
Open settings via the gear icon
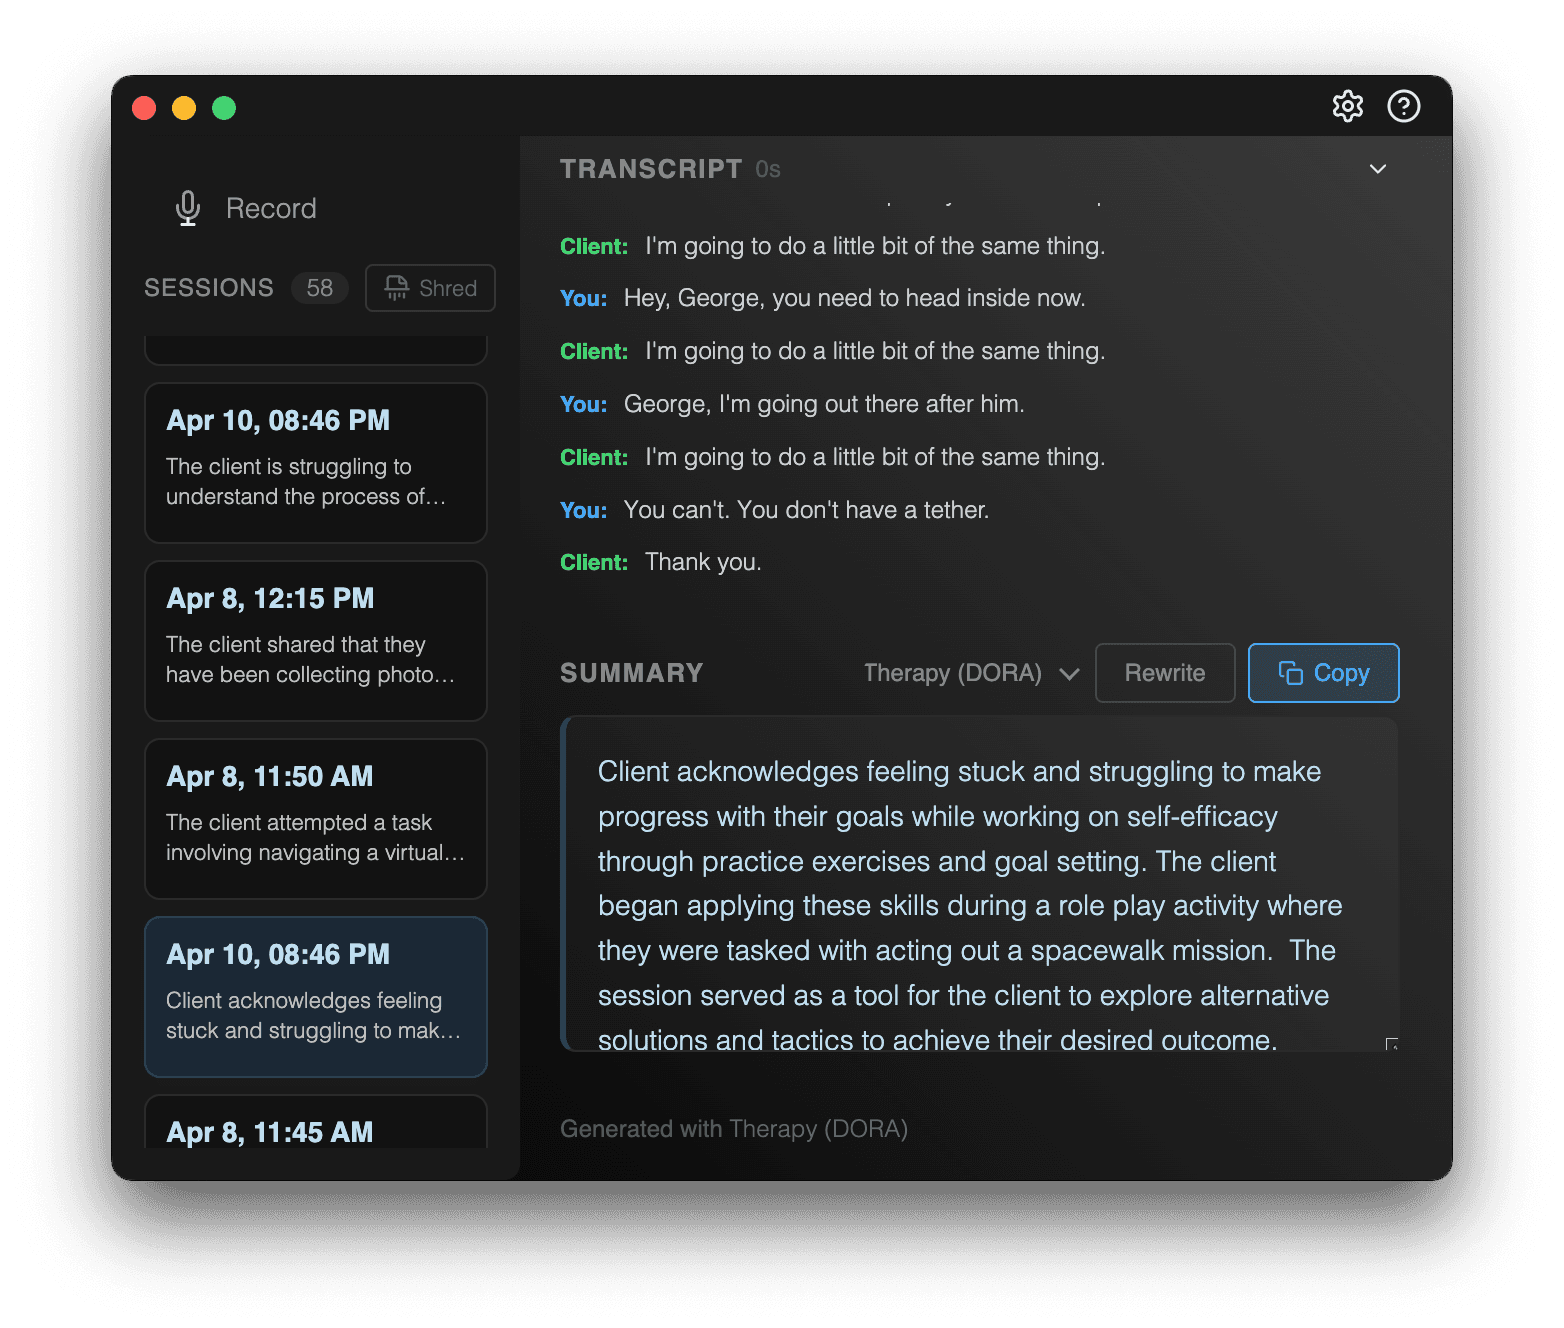[1347, 106]
